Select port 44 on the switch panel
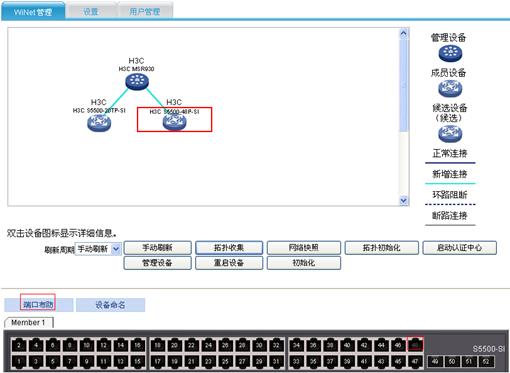The width and height of the screenshot is (510, 373). click(x=381, y=345)
